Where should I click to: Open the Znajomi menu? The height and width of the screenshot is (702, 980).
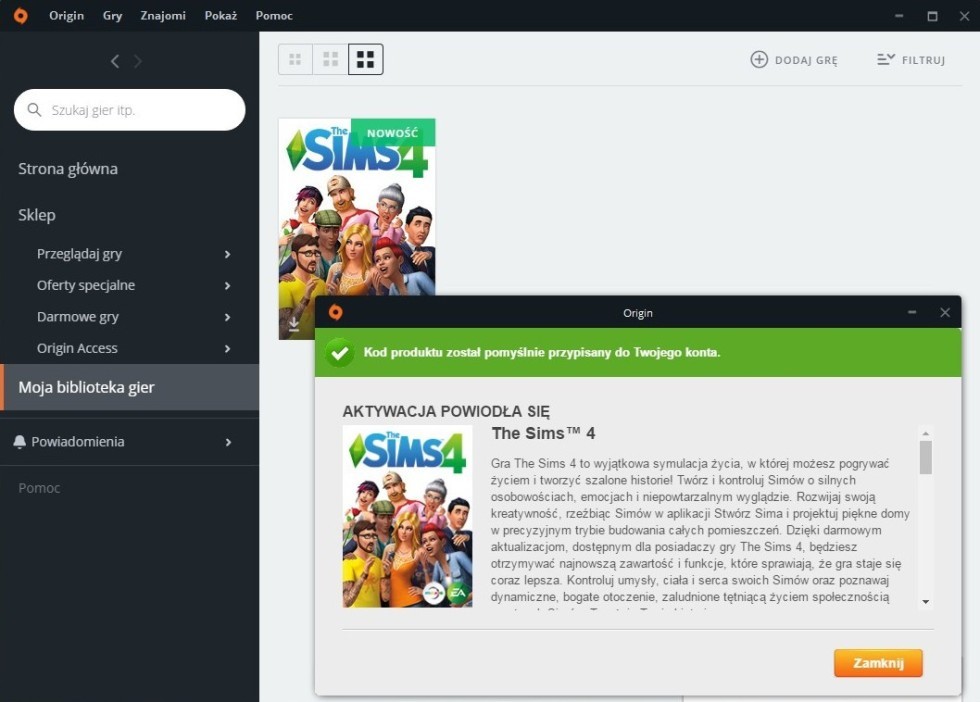163,16
